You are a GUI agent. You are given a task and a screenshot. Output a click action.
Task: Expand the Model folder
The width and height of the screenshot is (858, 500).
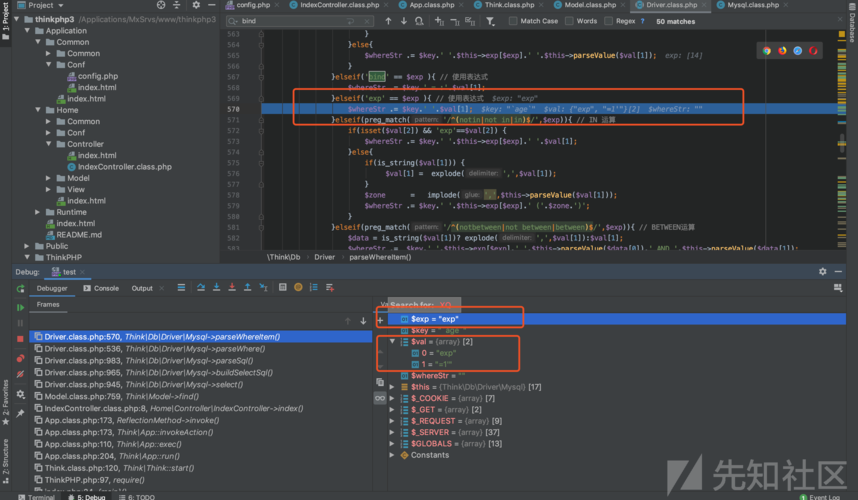[x=49, y=178]
